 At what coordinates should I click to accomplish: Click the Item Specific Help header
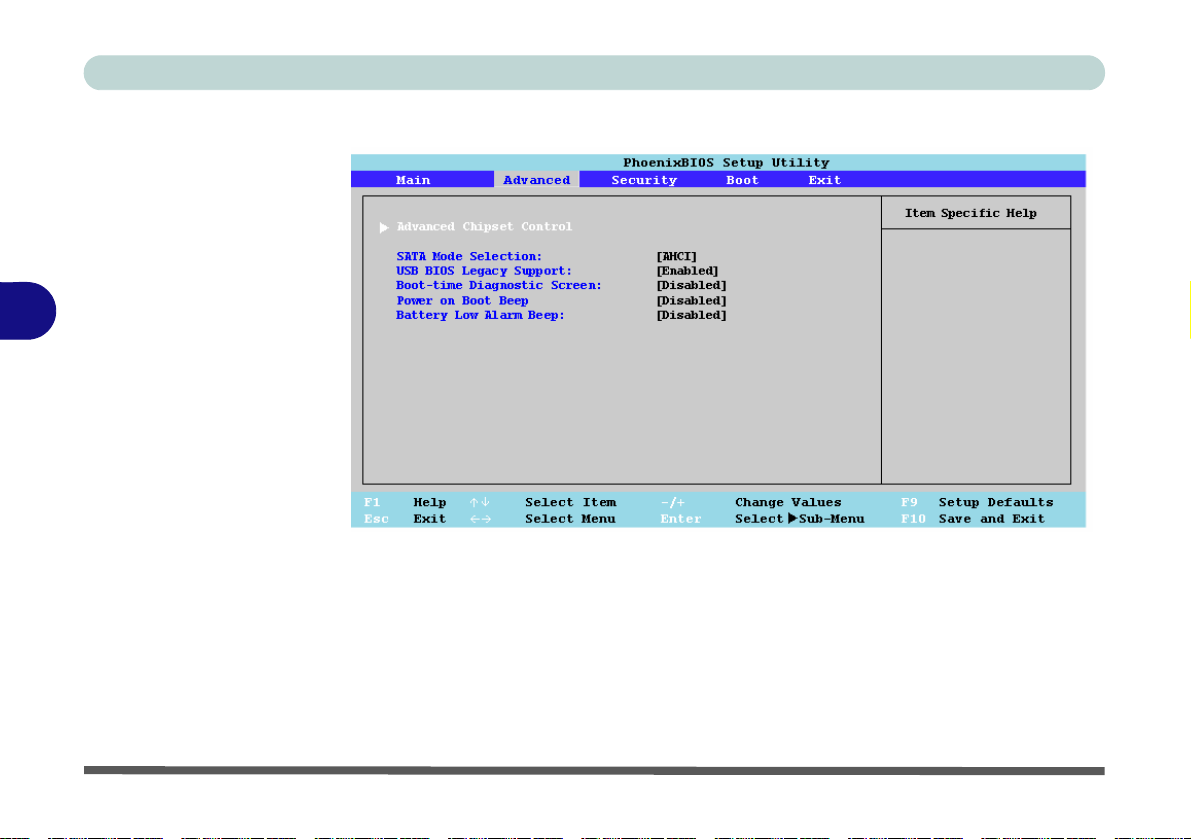[970, 213]
